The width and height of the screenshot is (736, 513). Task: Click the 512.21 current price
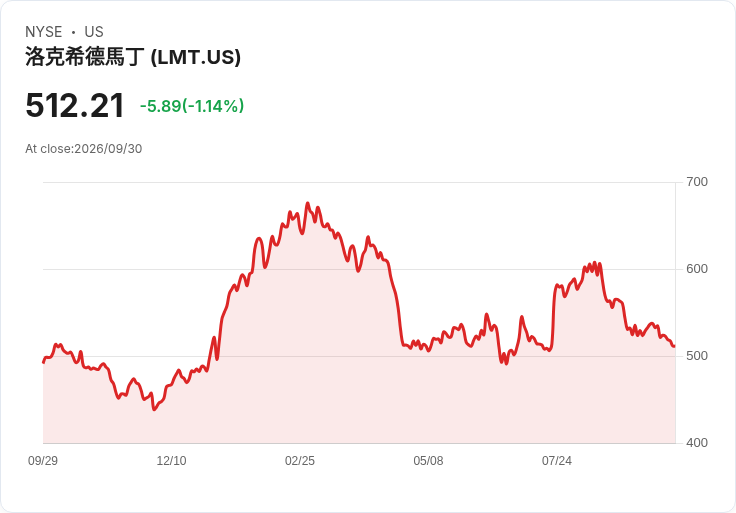click(x=75, y=105)
